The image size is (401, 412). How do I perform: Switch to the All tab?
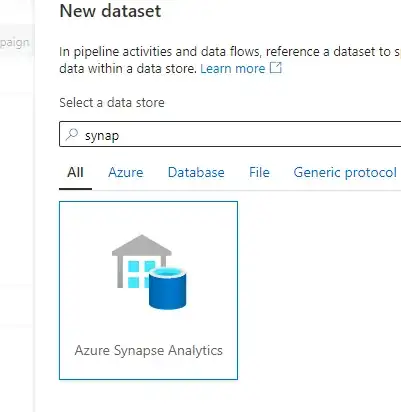click(x=75, y=172)
